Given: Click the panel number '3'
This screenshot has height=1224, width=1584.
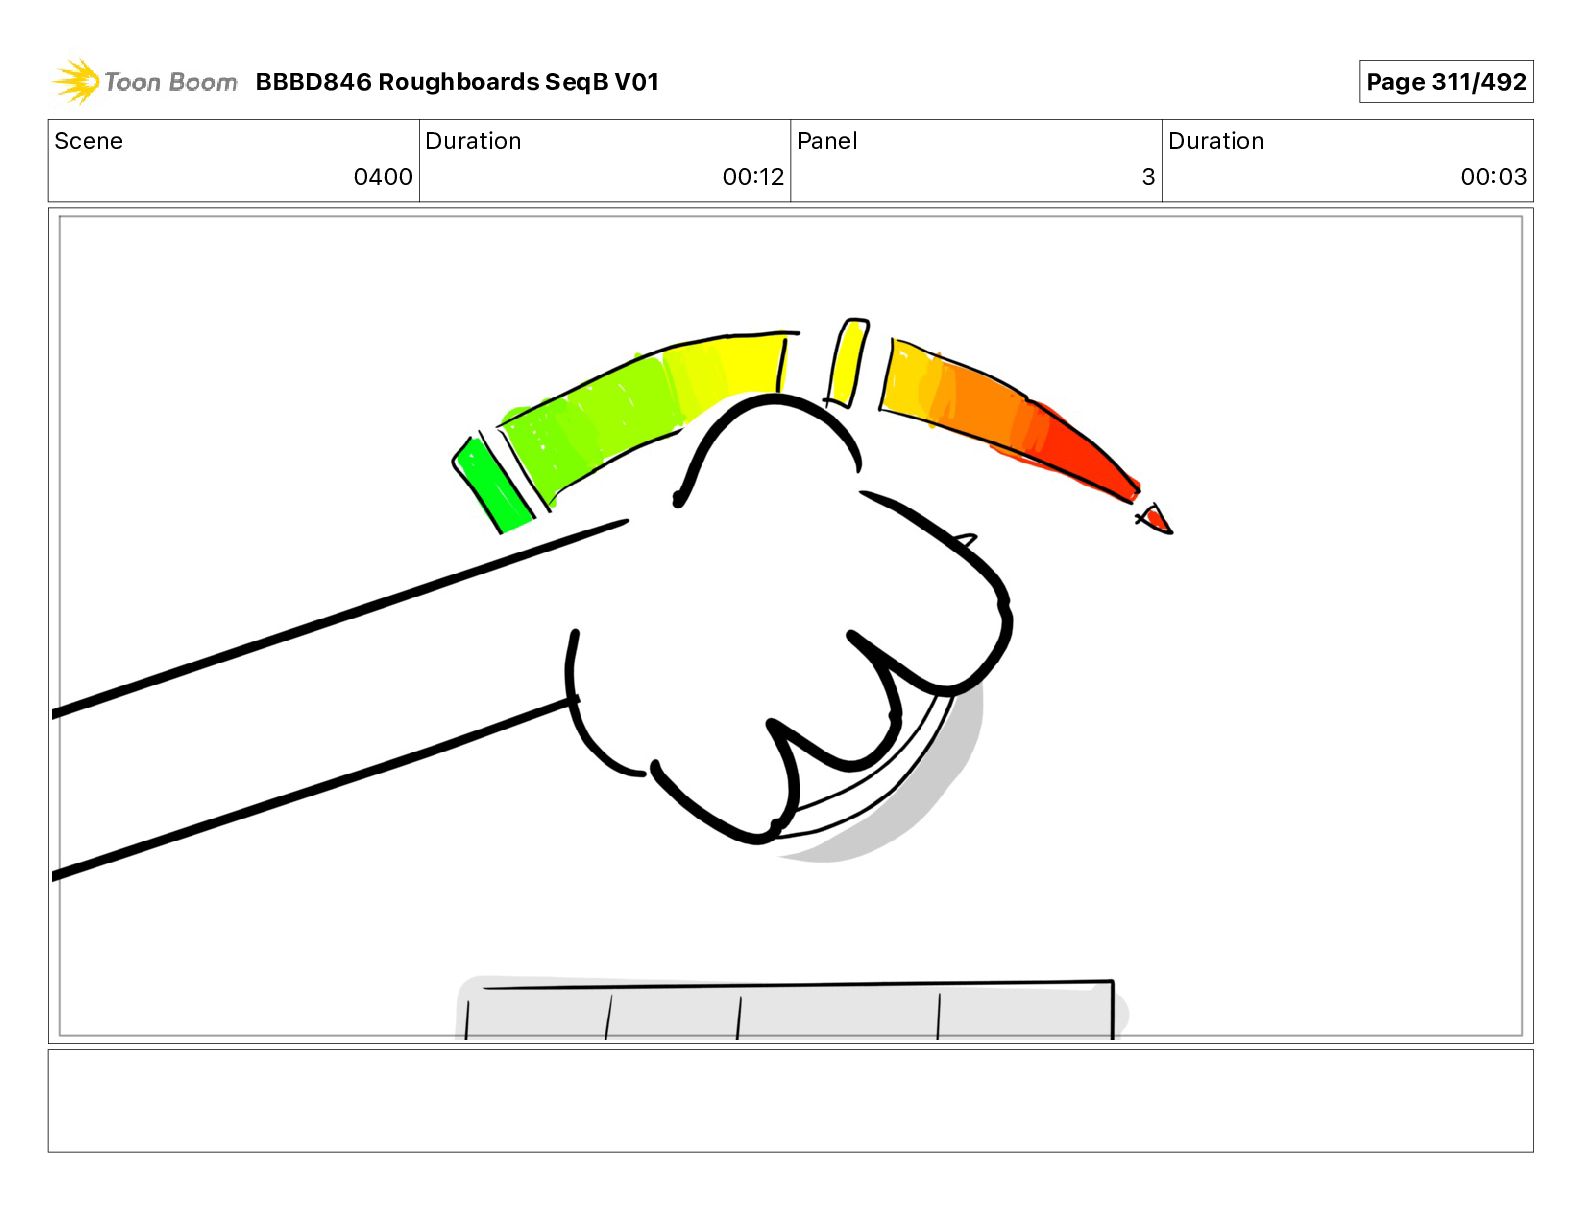Looking at the screenshot, I should [x=1148, y=177].
